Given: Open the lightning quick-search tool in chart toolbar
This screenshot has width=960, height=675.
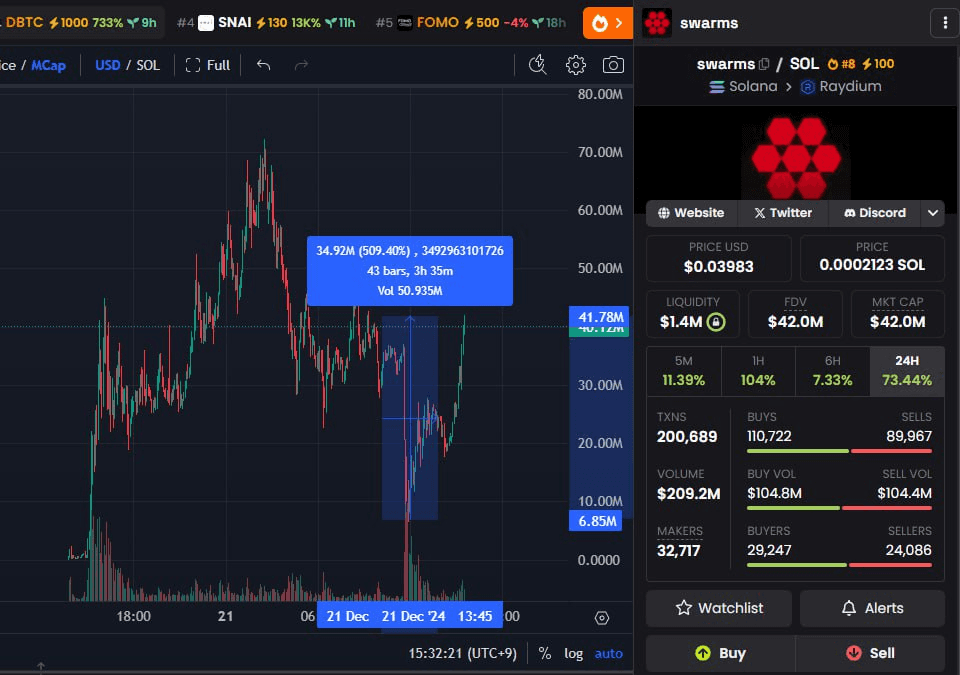Looking at the screenshot, I should (x=538, y=64).
